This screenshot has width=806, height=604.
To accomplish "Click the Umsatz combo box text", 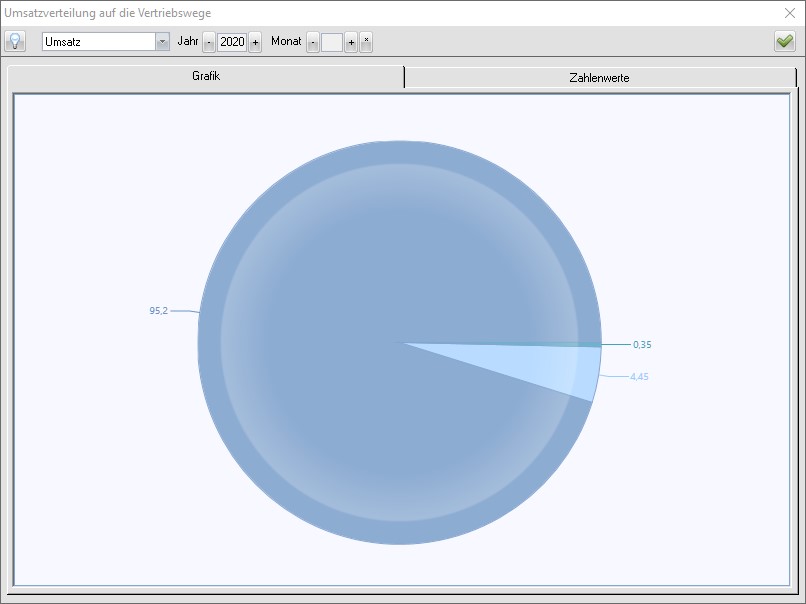I will pos(98,42).
